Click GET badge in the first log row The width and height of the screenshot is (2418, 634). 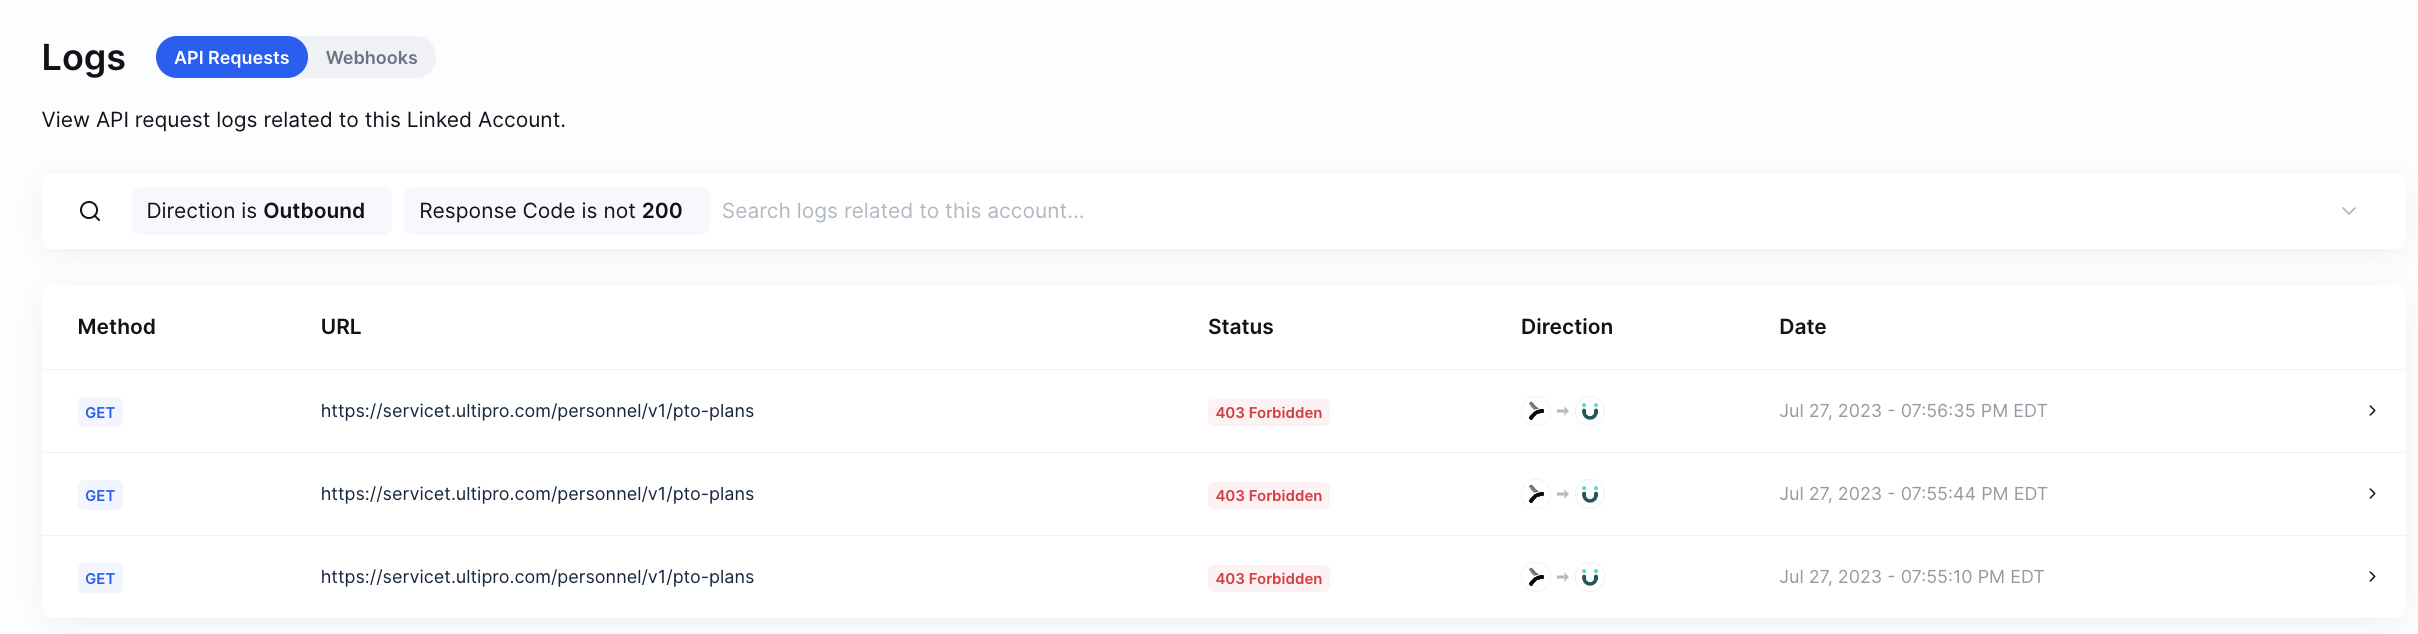100,412
